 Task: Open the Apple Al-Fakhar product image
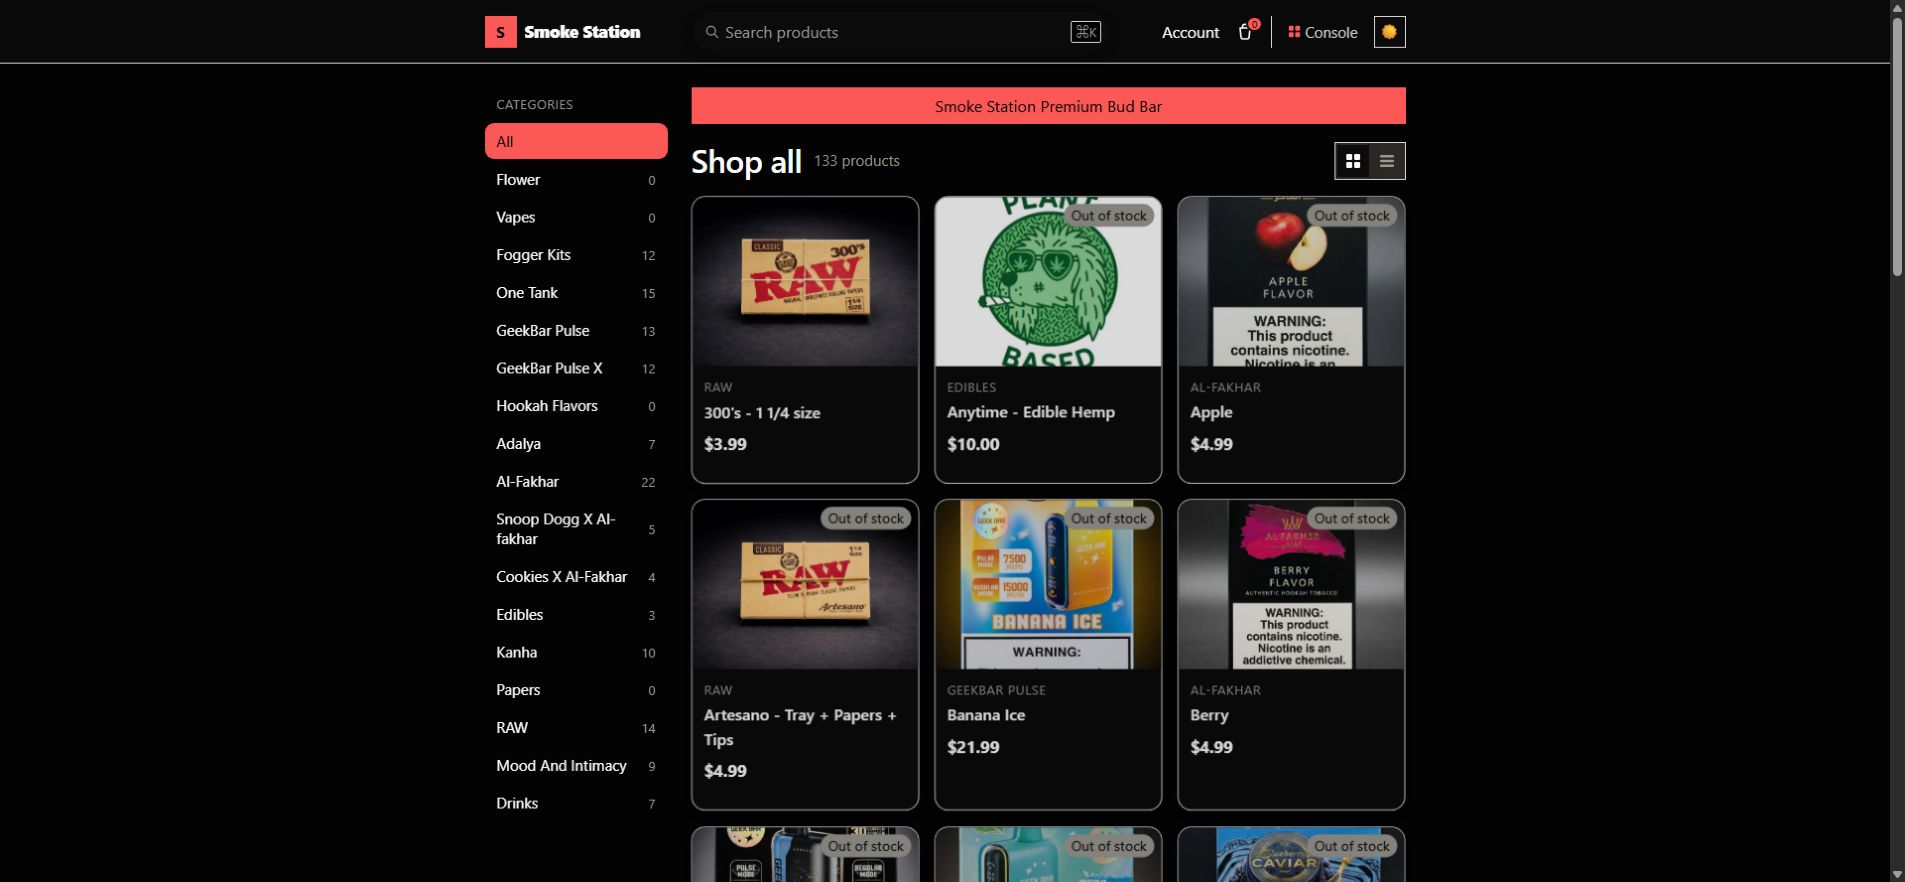click(x=1291, y=282)
